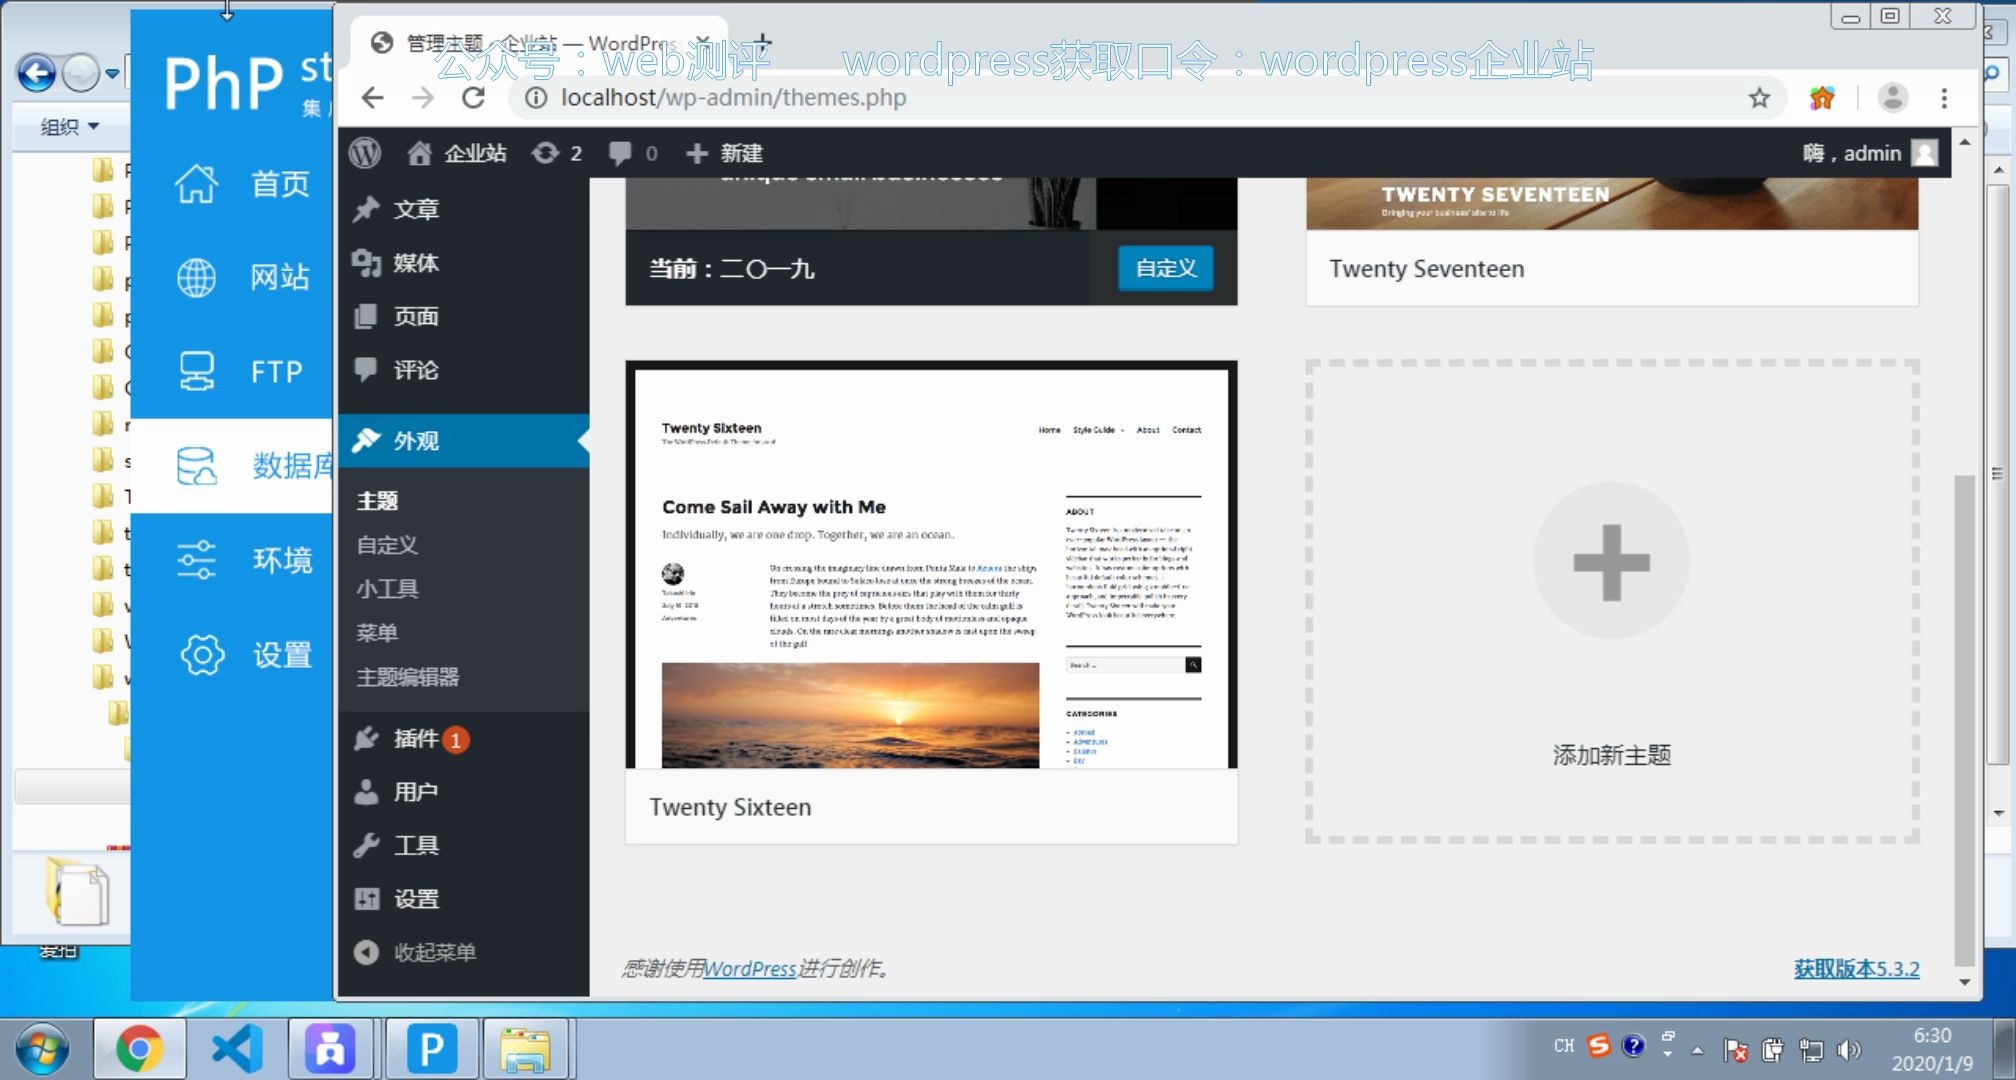The width and height of the screenshot is (2016, 1080).
Task: Open the updates icon showing 2
Action: point(556,153)
